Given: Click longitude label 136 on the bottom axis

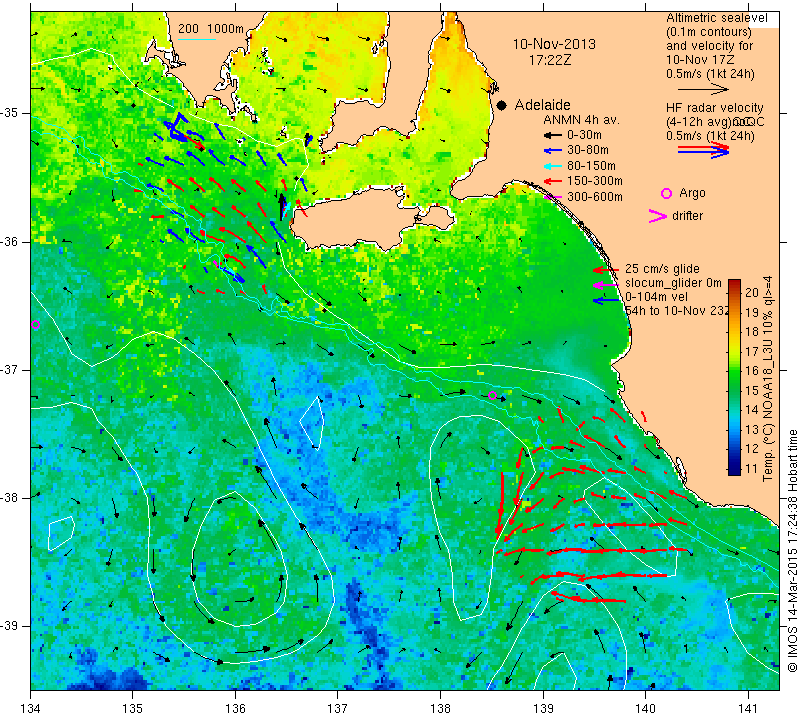Looking at the screenshot, I should tap(235, 709).
